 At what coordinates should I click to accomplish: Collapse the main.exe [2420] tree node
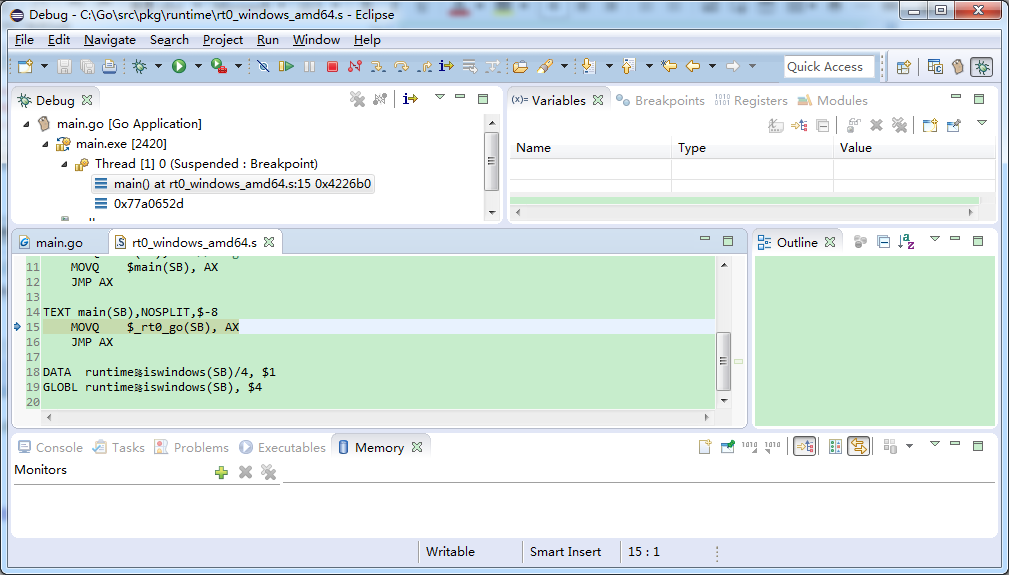tap(45, 144)
